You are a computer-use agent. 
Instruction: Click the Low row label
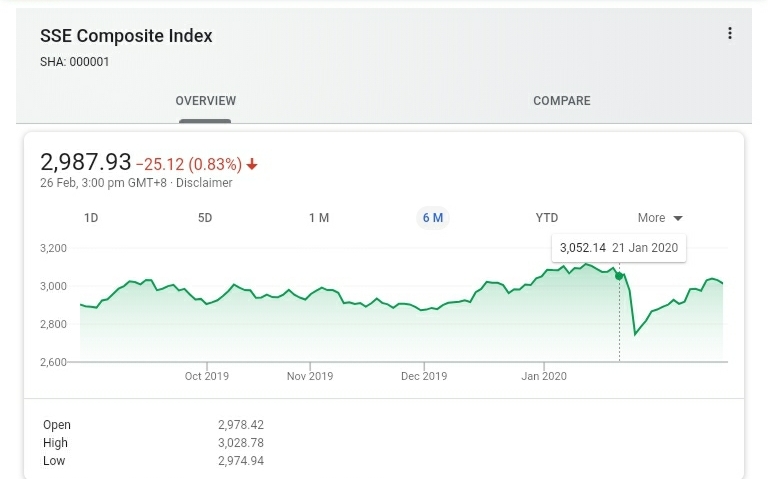(x=54, y=461)
